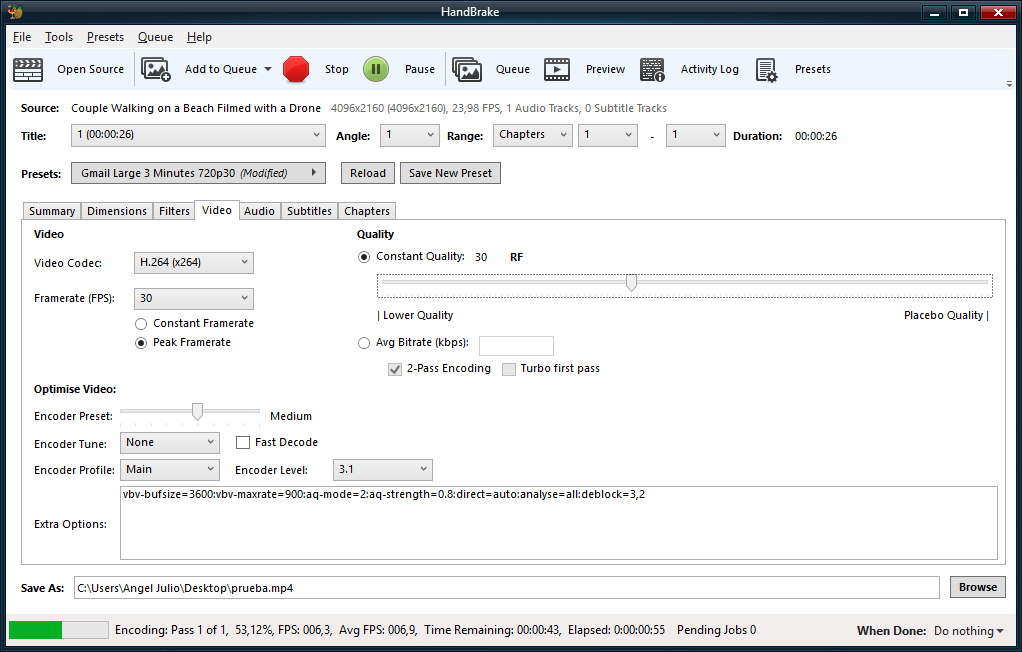Switch to the Audio tab

[x=259, y=211]
